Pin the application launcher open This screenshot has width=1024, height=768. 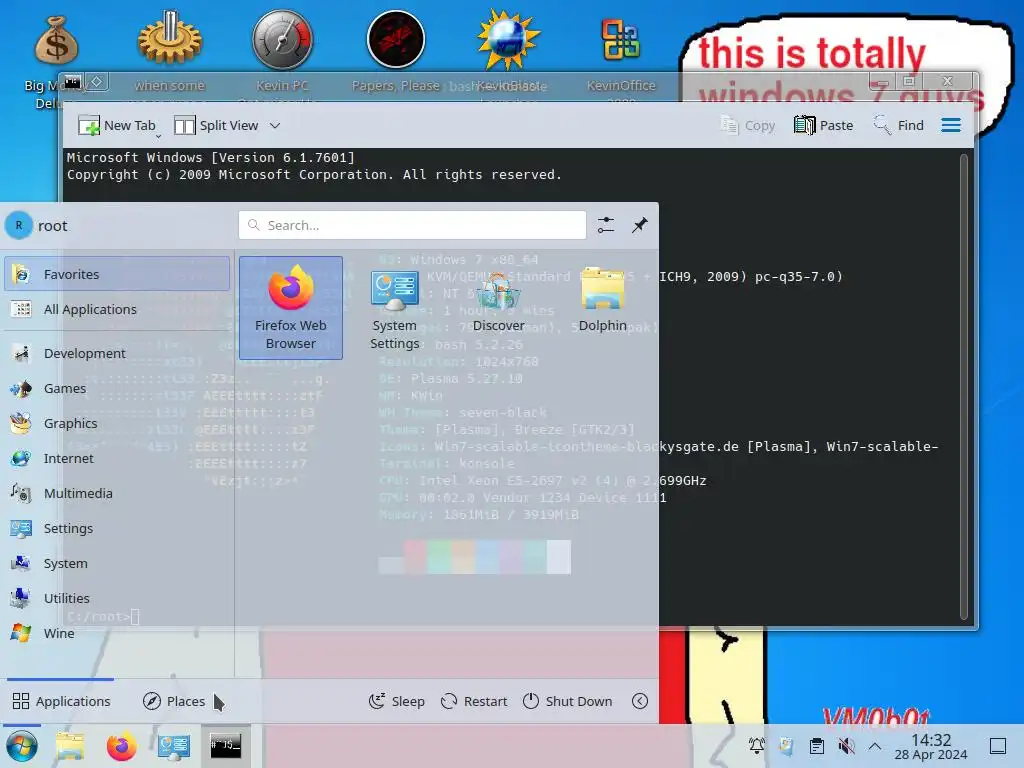[639, 225]
